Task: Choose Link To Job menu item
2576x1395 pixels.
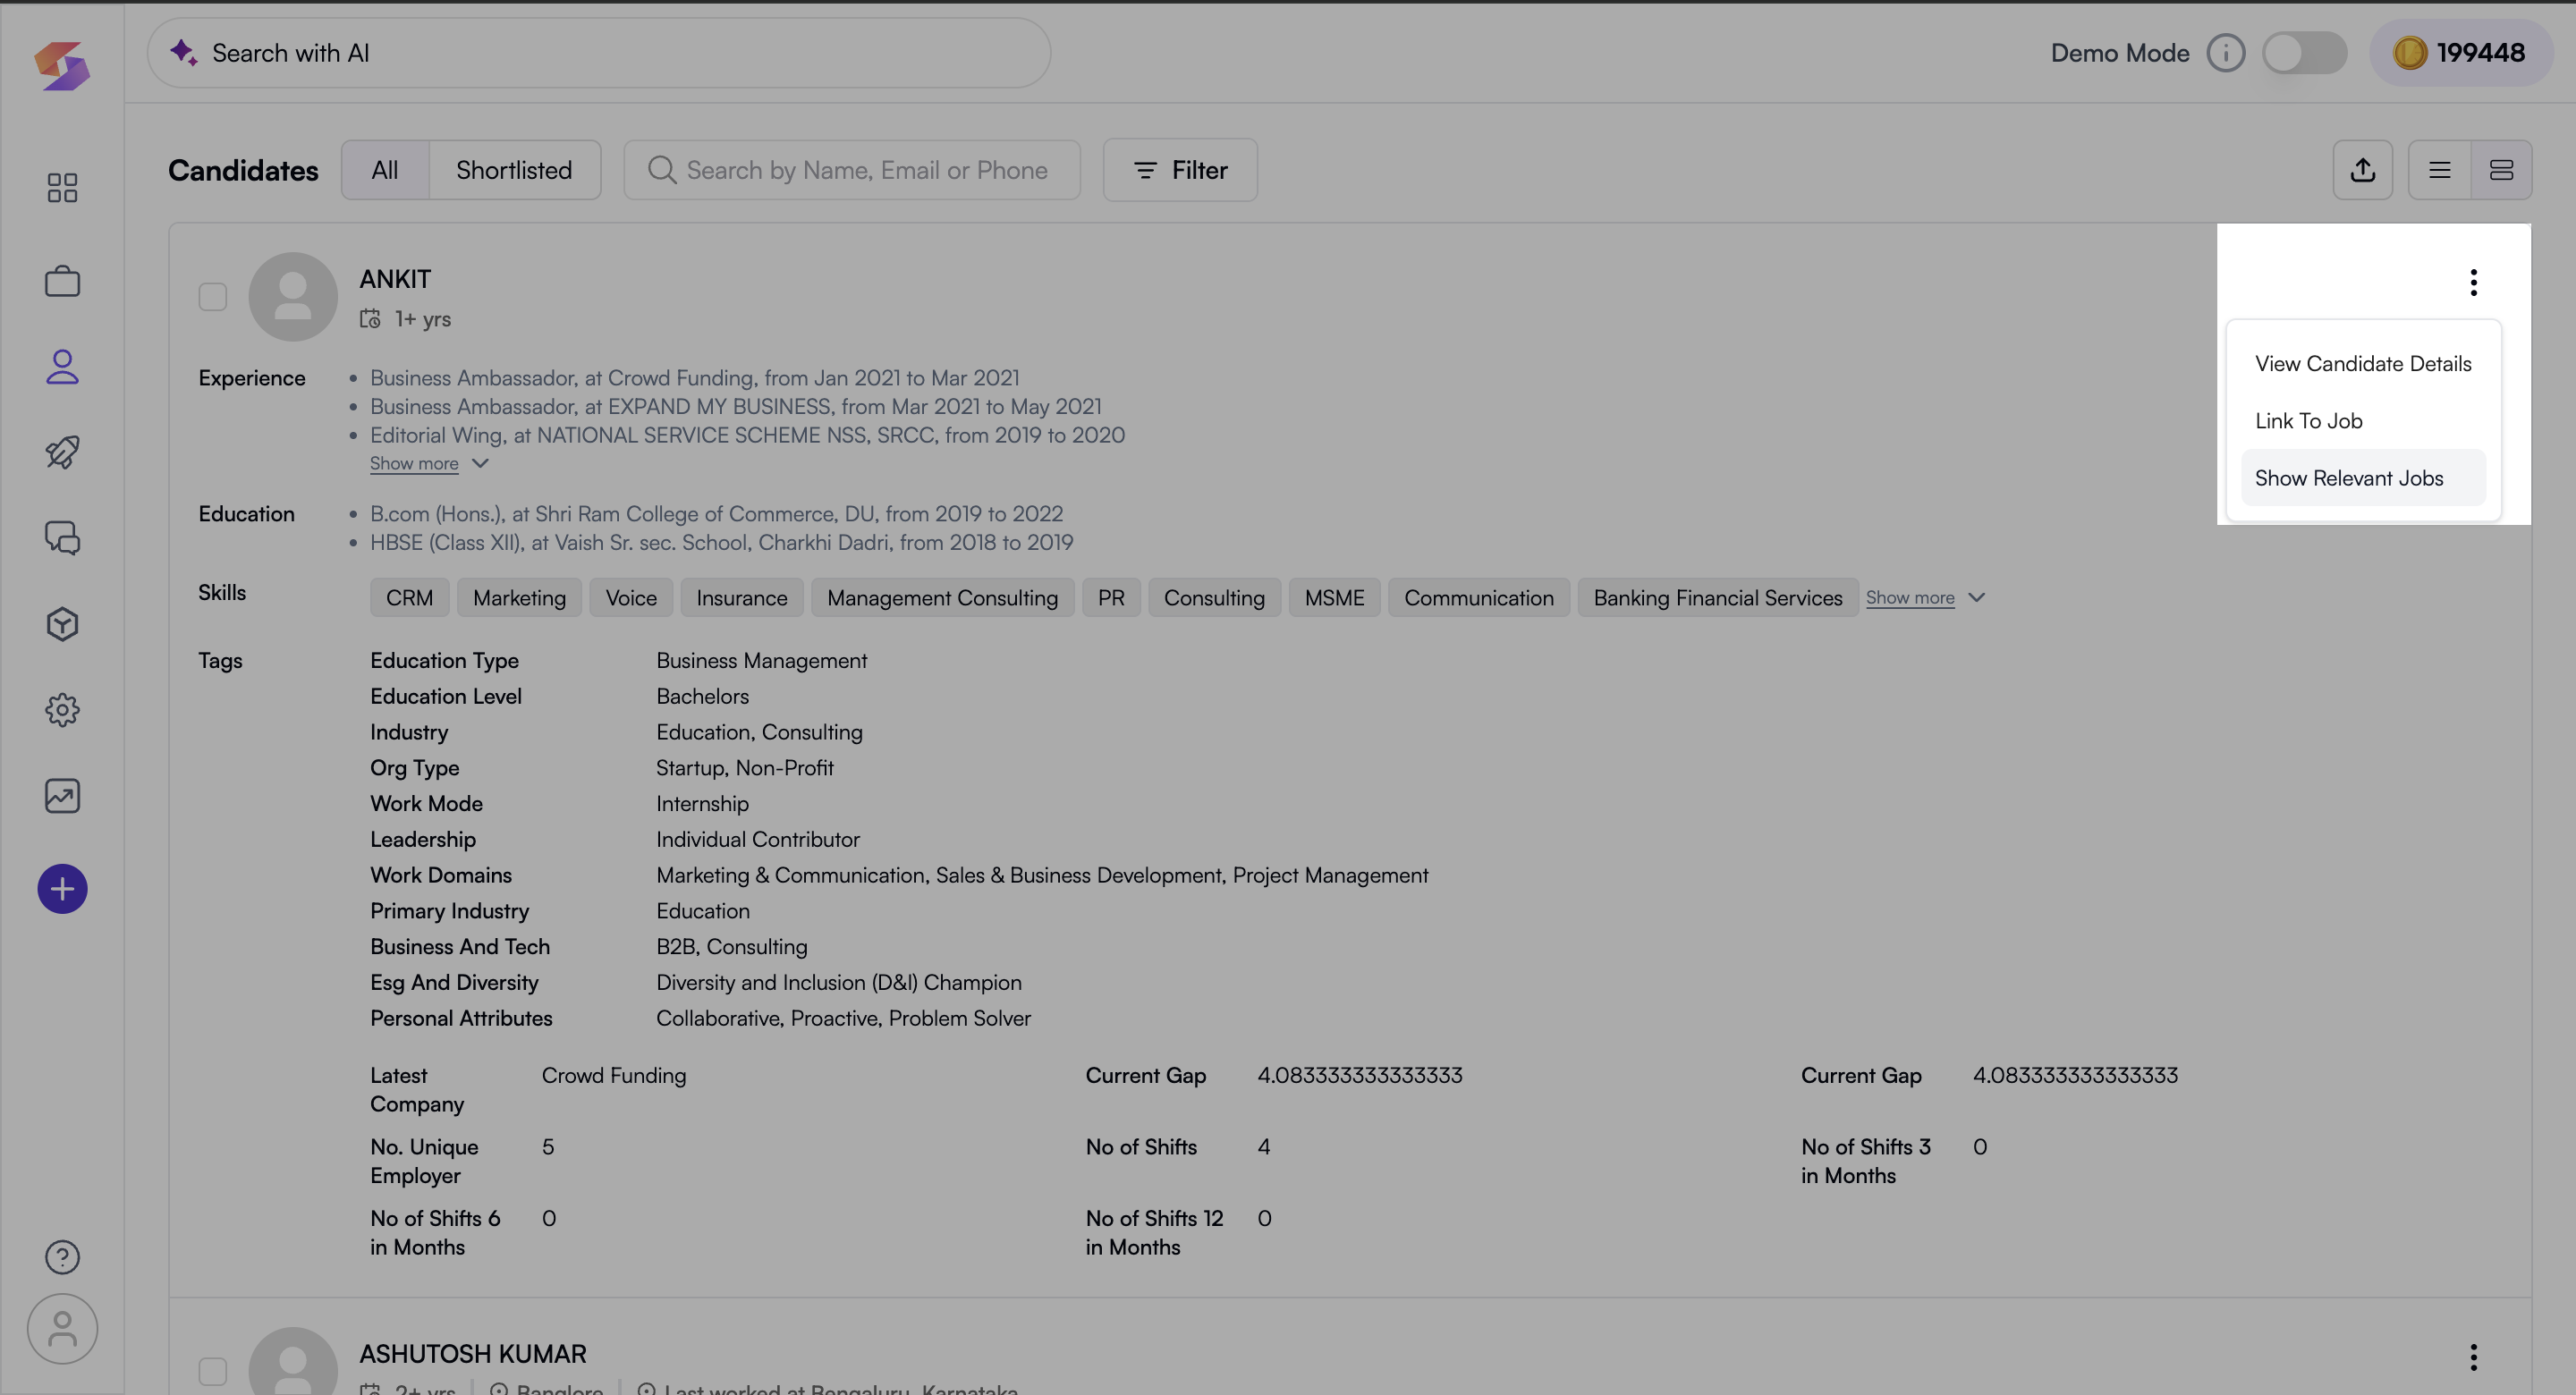Action: (2363, 421)
